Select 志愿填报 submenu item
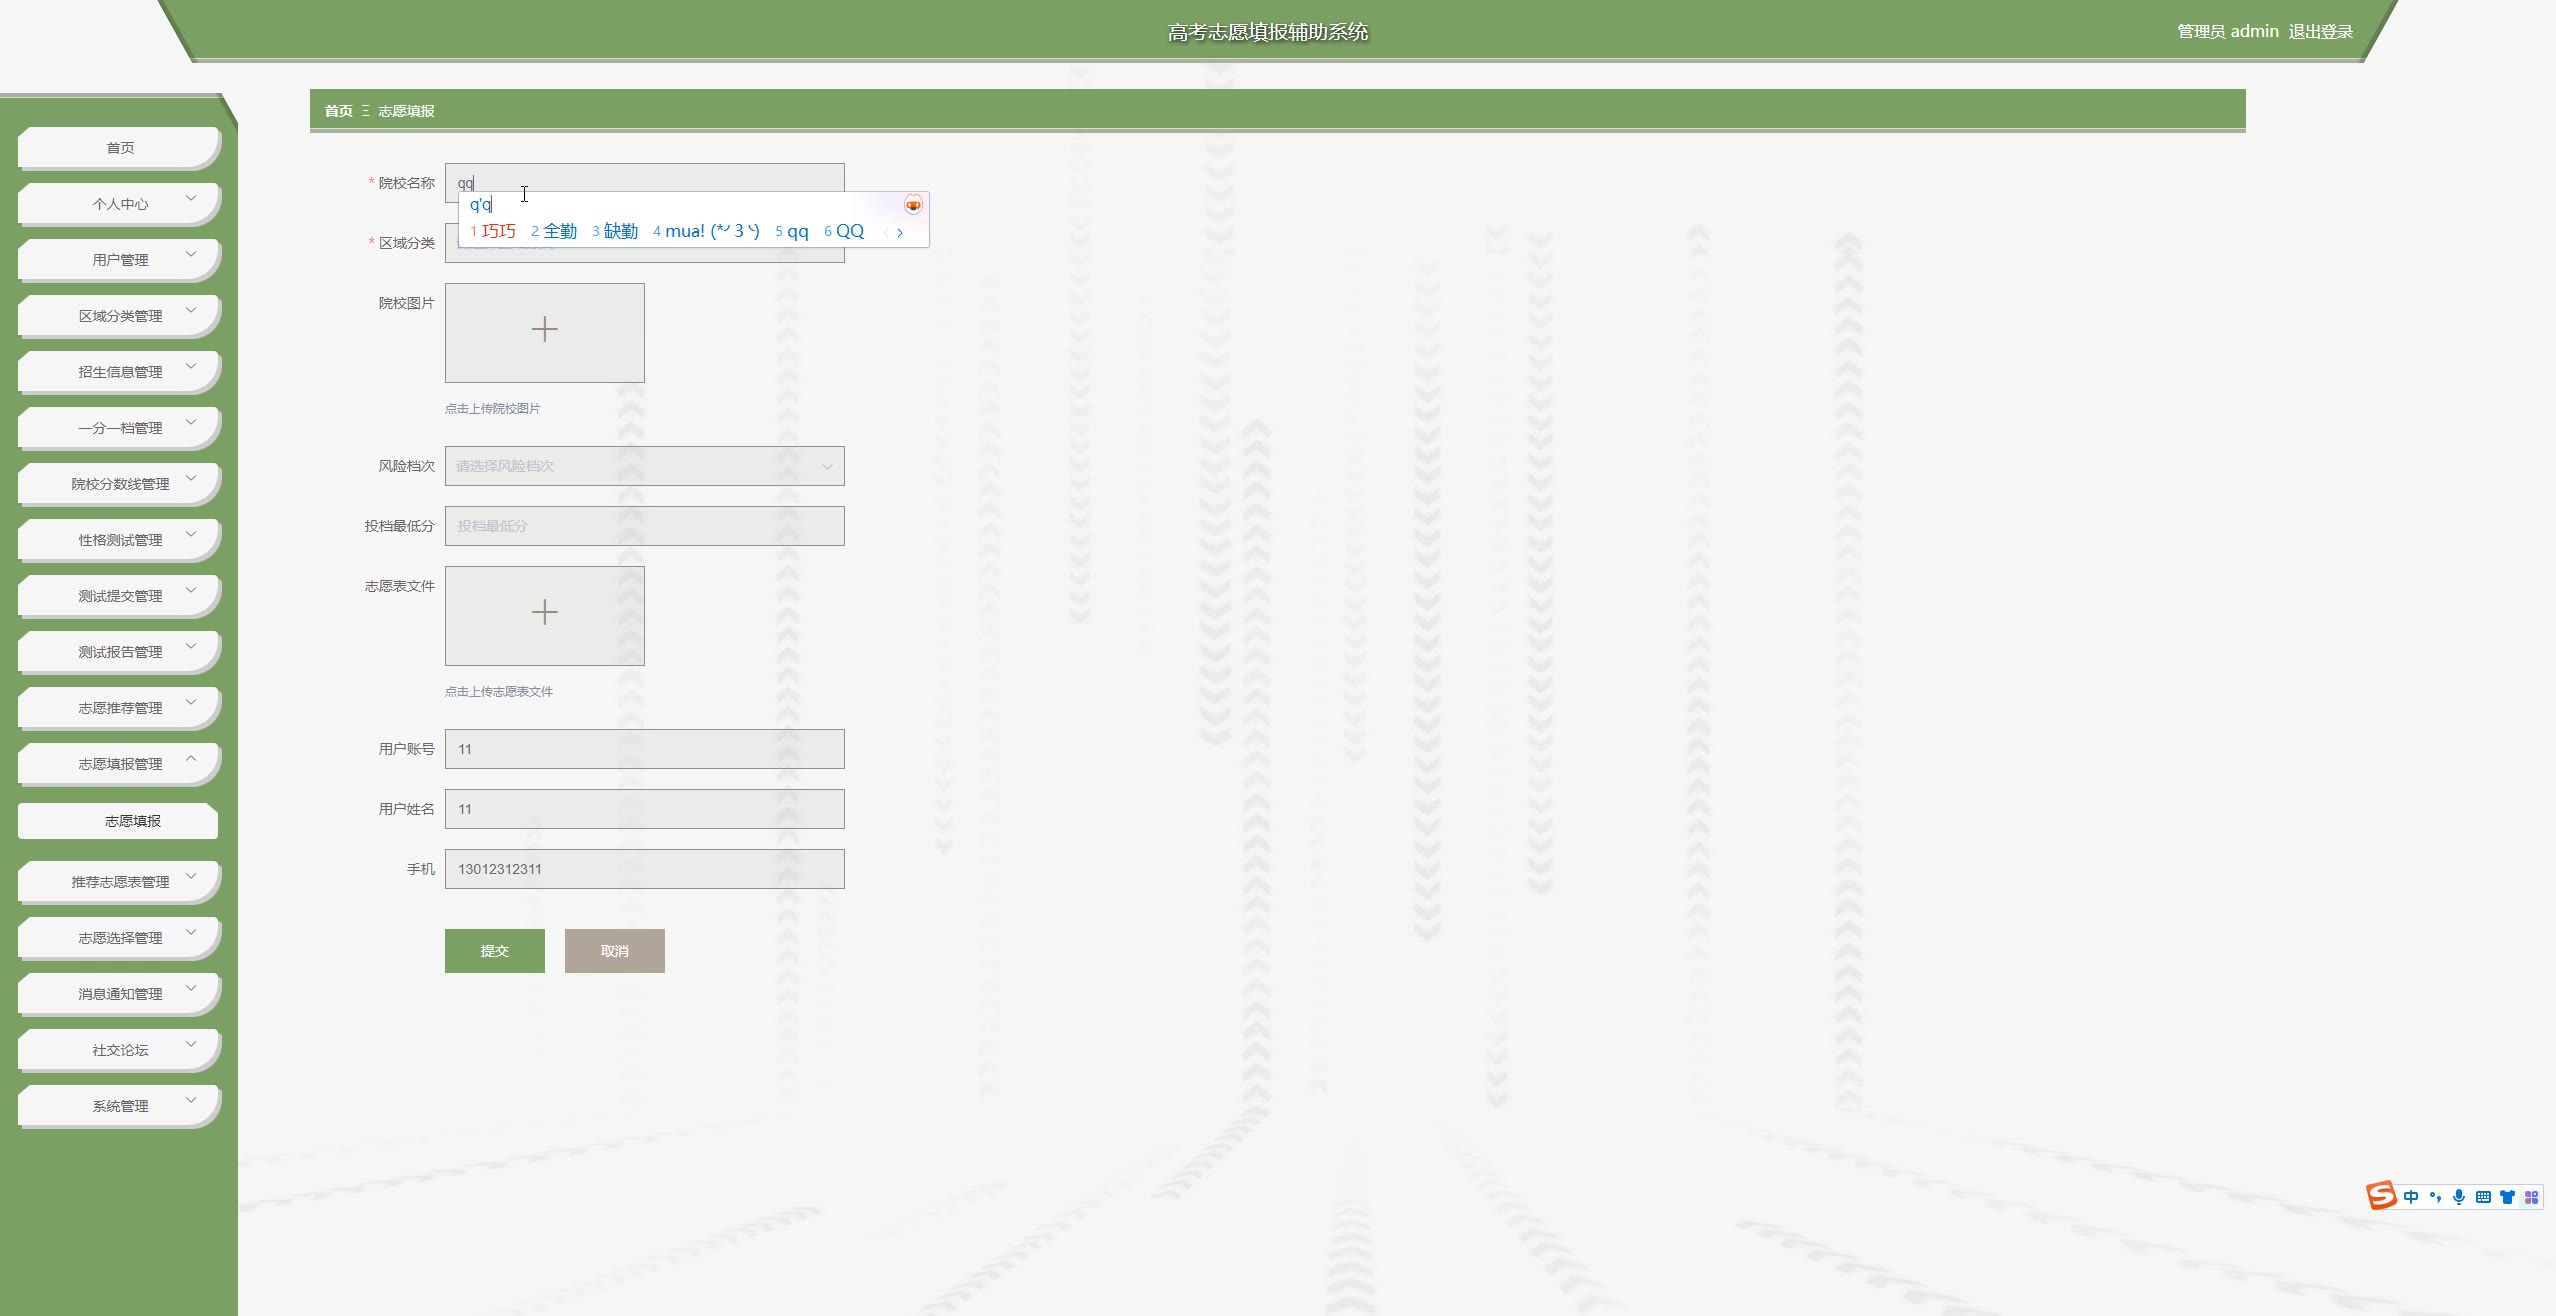Image resolution: width=2556 pixels, height=1316 pixels. pos(118,821)
